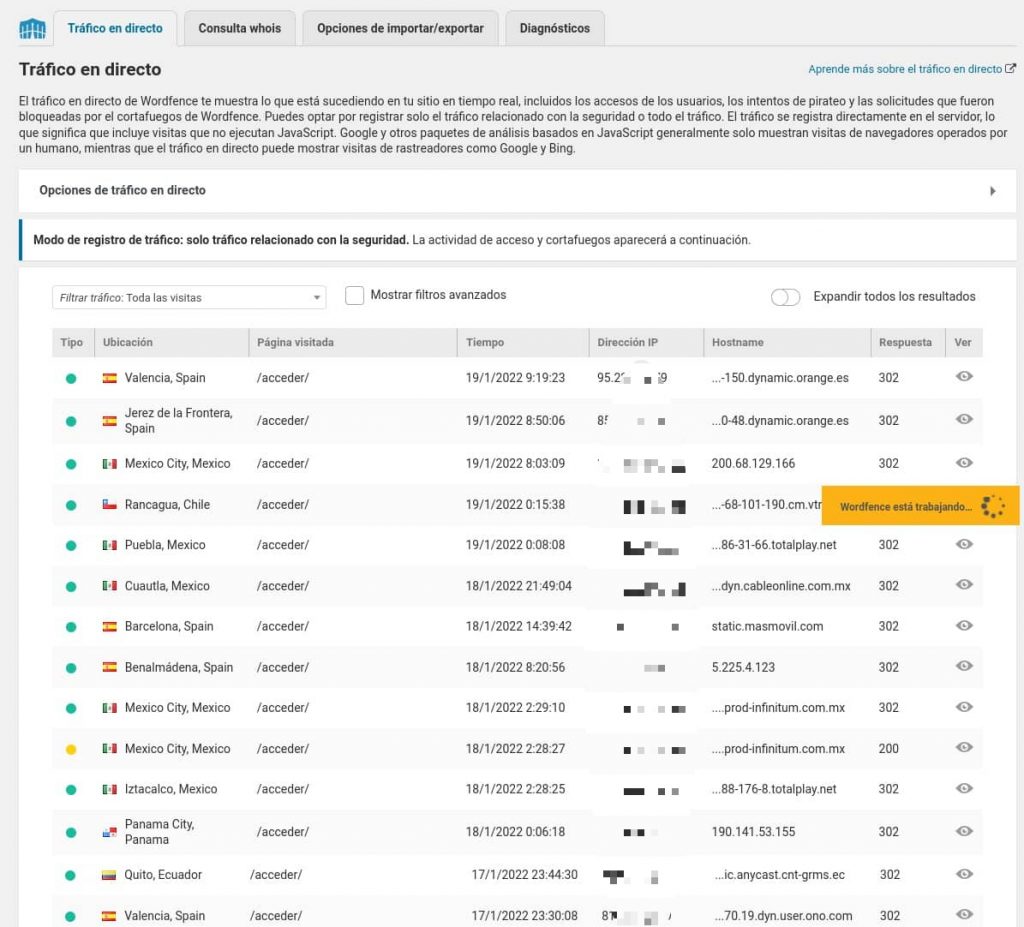Viewport: 1024px width, 927px height.
Task: Click hostname 190.141.53.155
Action: pos(753,832)
